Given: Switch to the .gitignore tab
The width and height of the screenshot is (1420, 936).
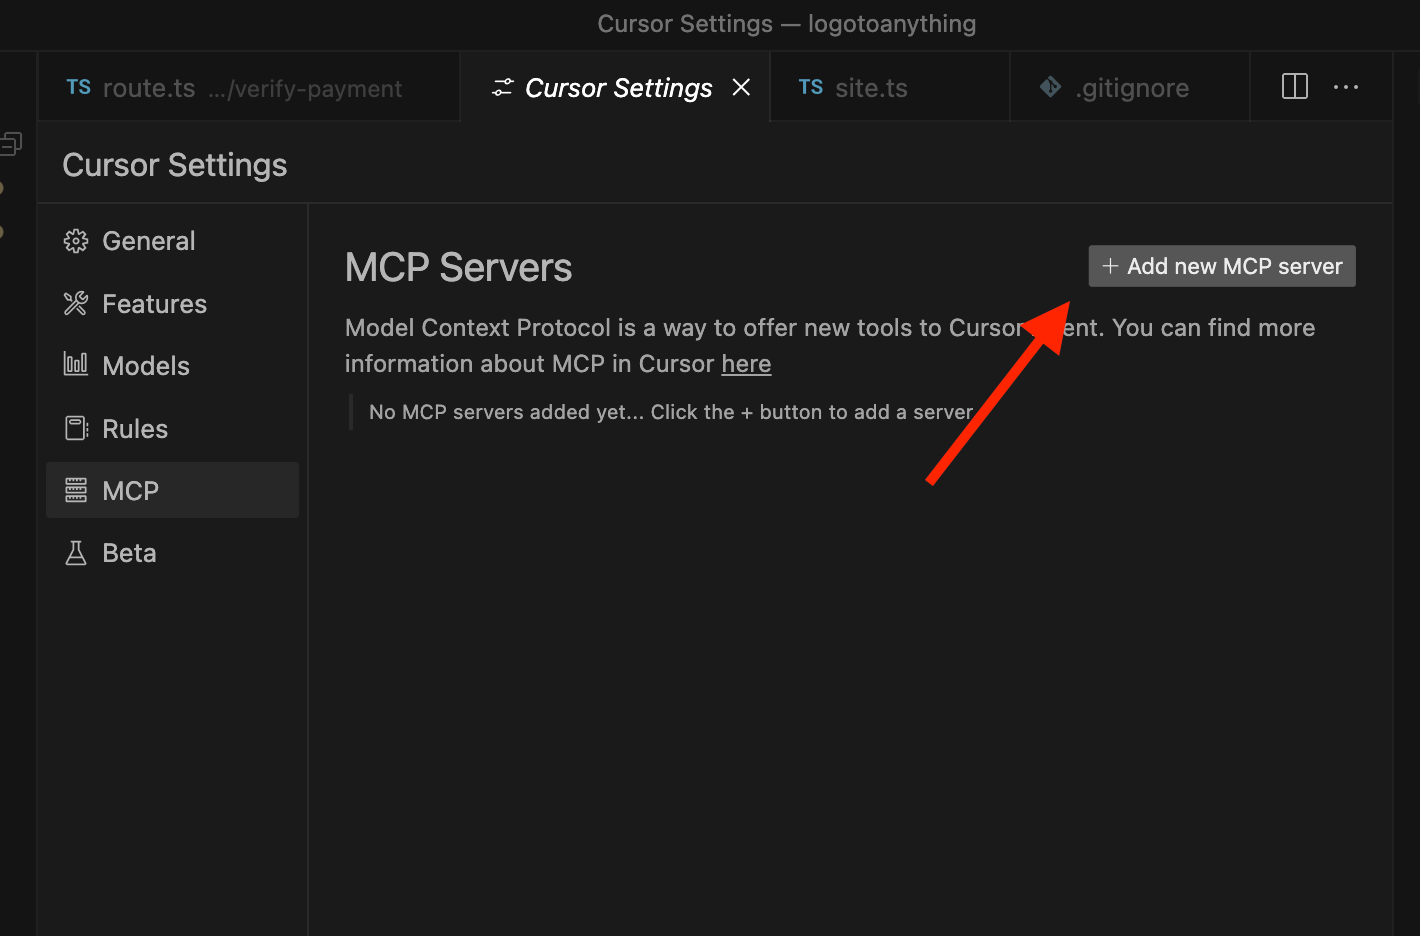Looking at the screenshot, I should coord(1131,87).
